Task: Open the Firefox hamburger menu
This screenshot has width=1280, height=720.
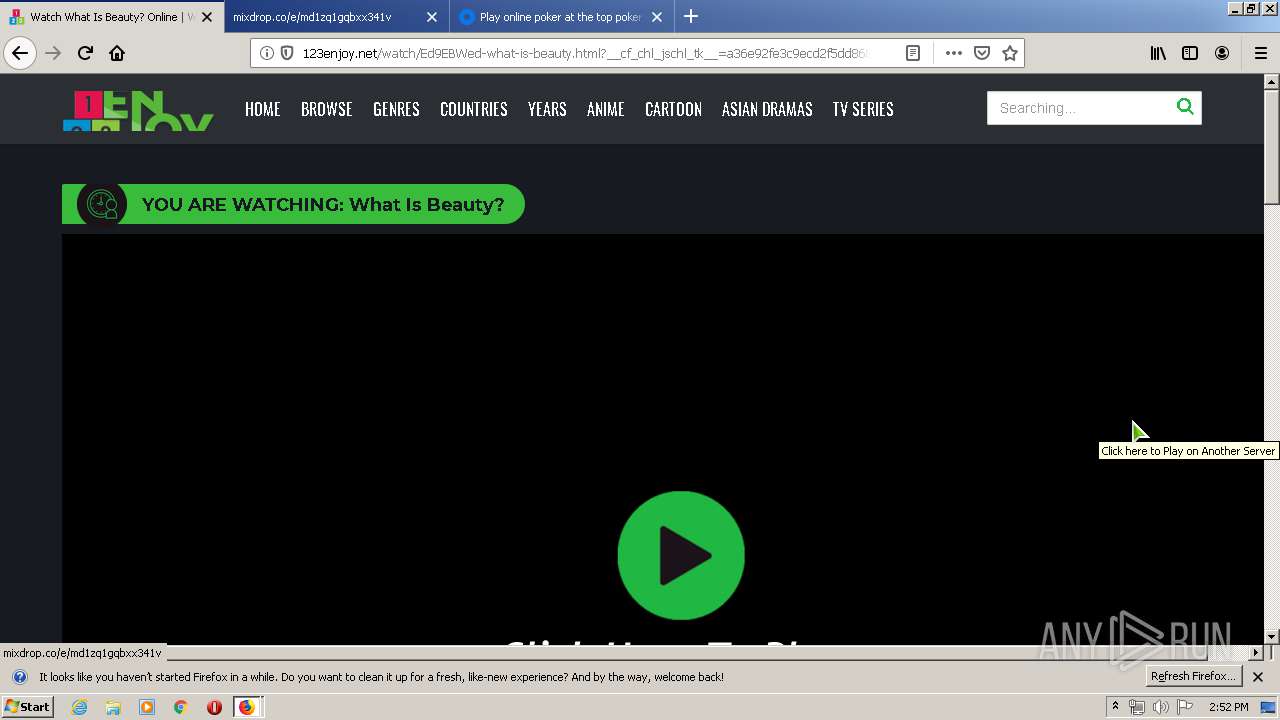Action: pos(1260,53)
